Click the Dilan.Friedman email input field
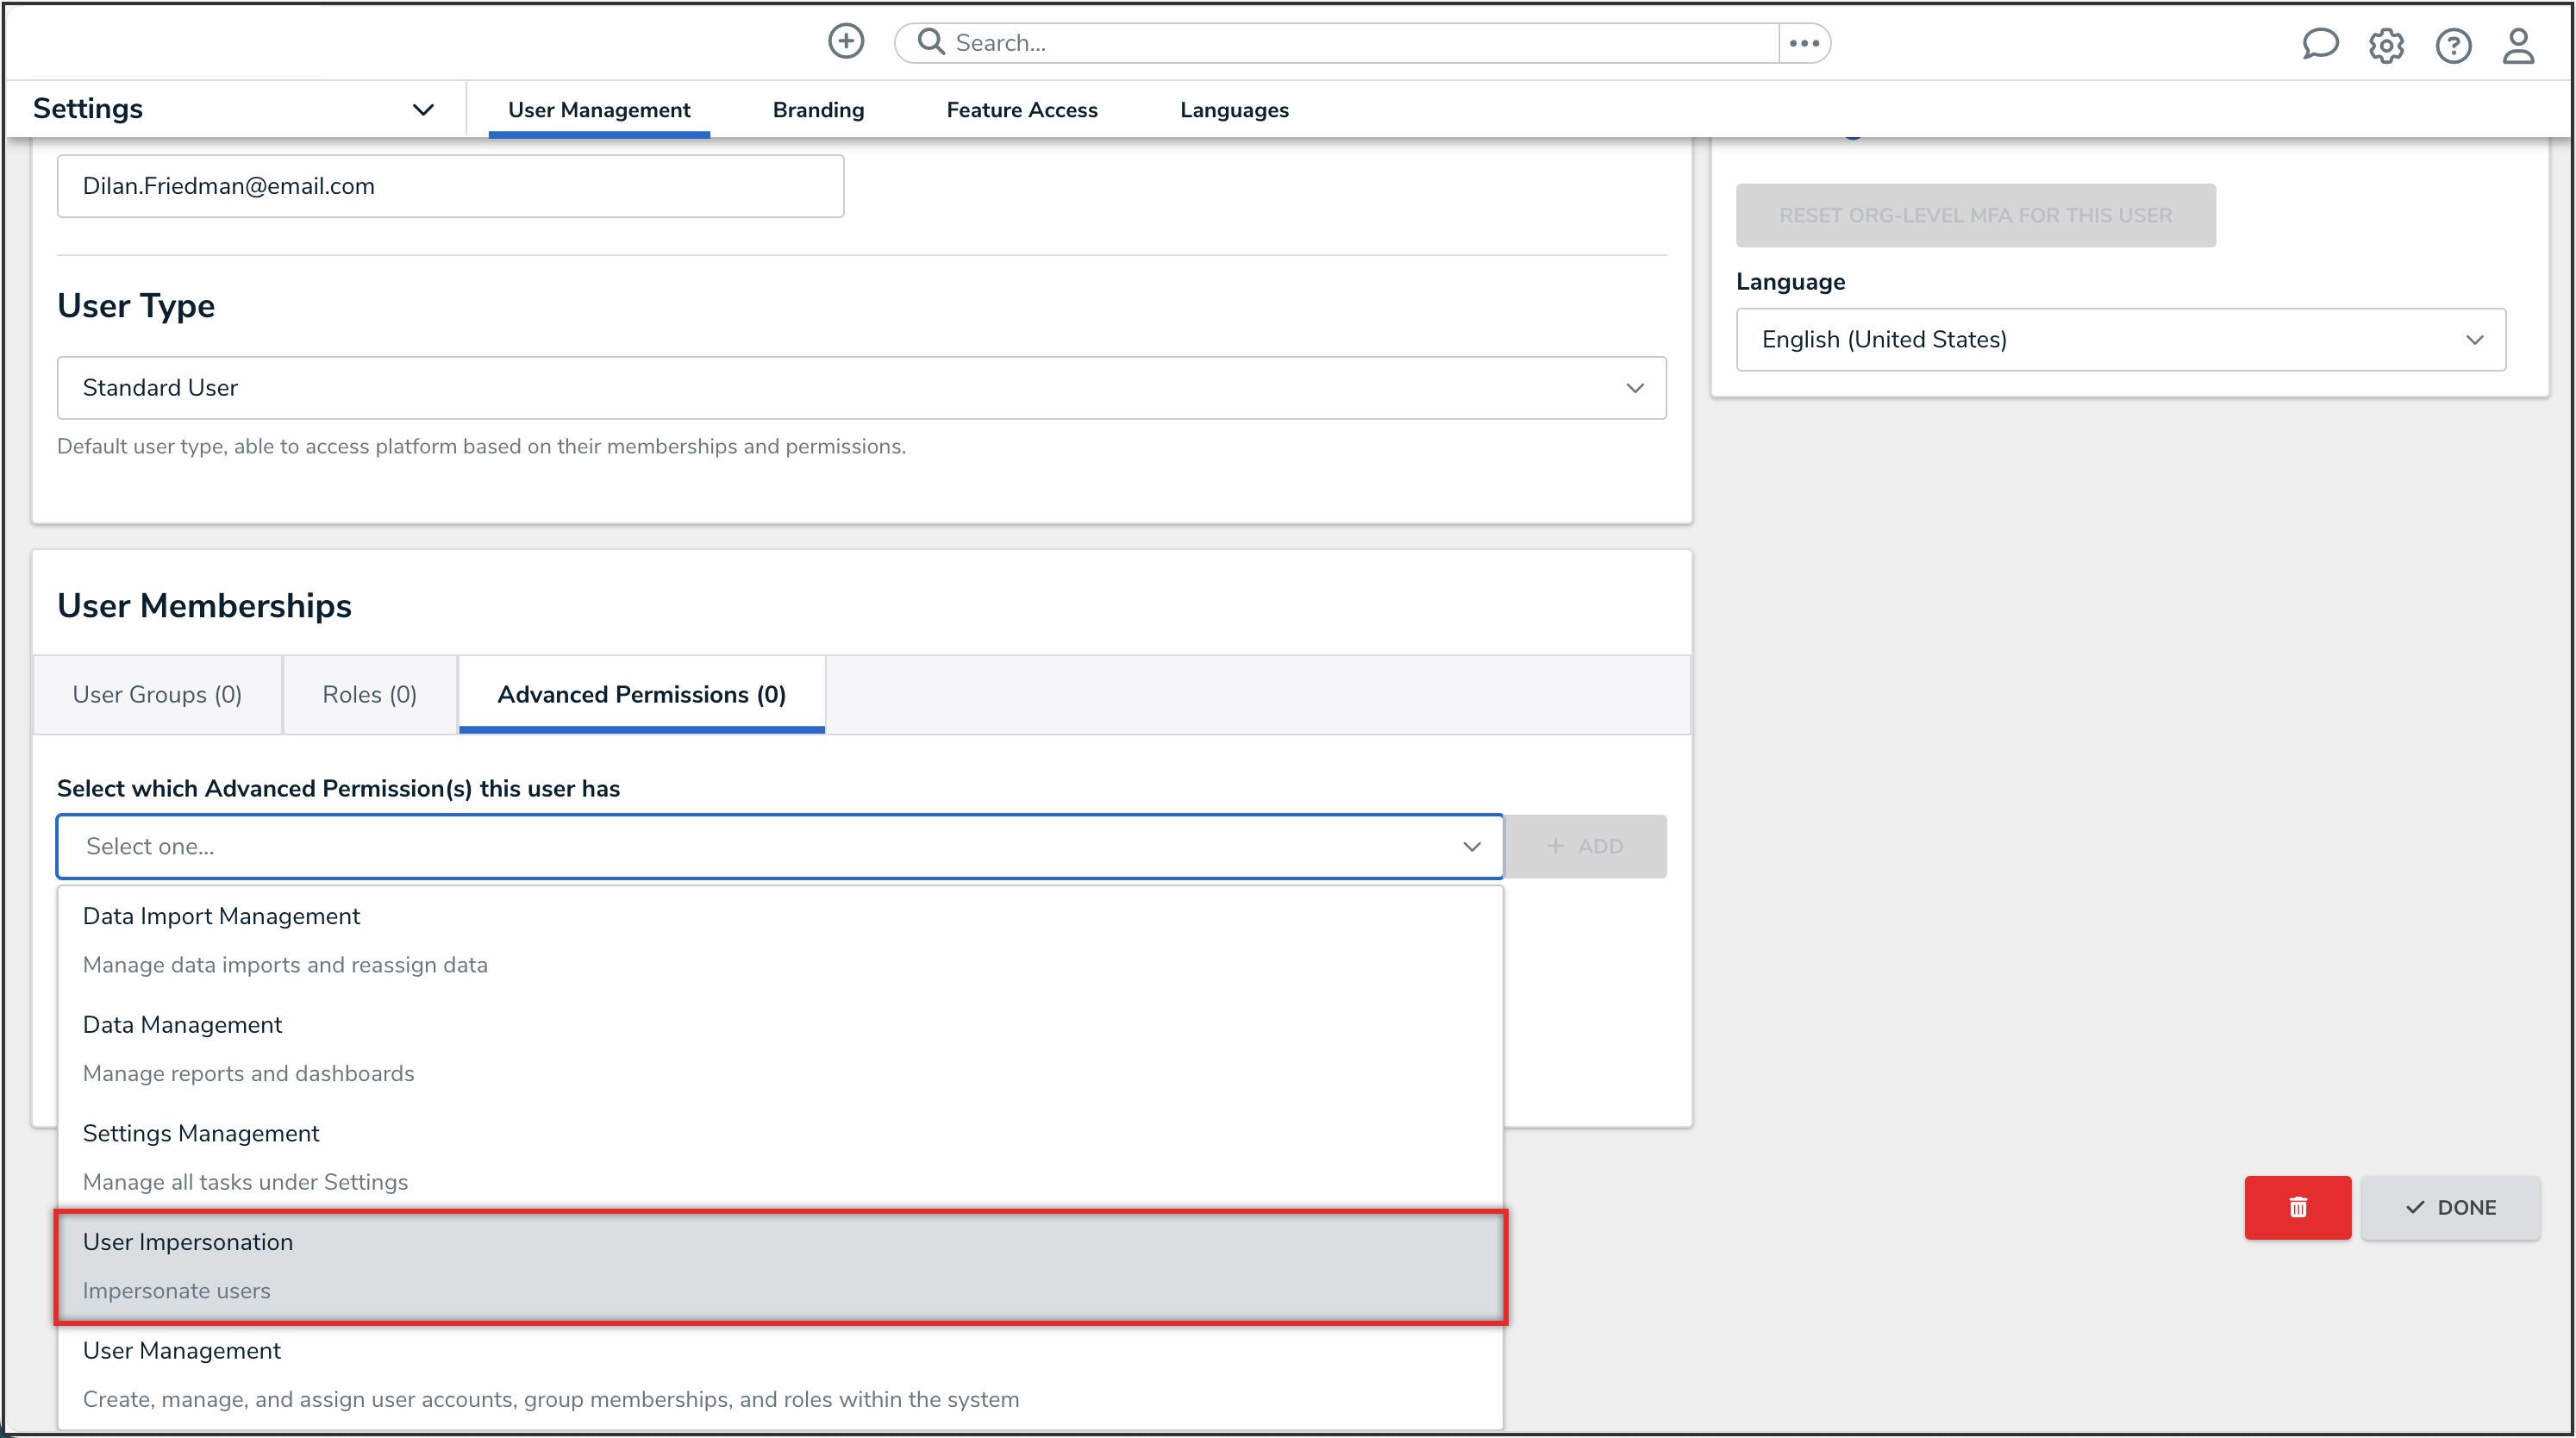 [450, 186]
